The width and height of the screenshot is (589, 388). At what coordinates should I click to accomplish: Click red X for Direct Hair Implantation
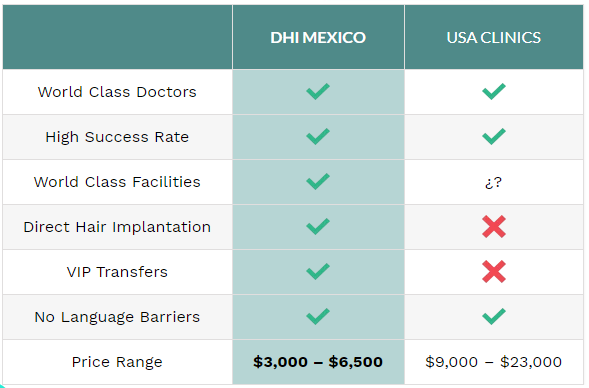coord(494,226)
